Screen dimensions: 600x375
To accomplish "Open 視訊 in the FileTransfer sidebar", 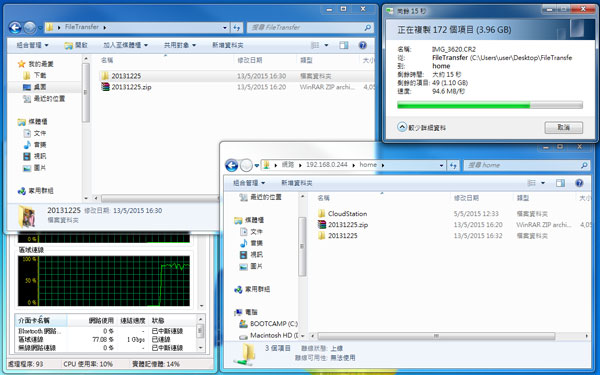I will pos(34,156).
